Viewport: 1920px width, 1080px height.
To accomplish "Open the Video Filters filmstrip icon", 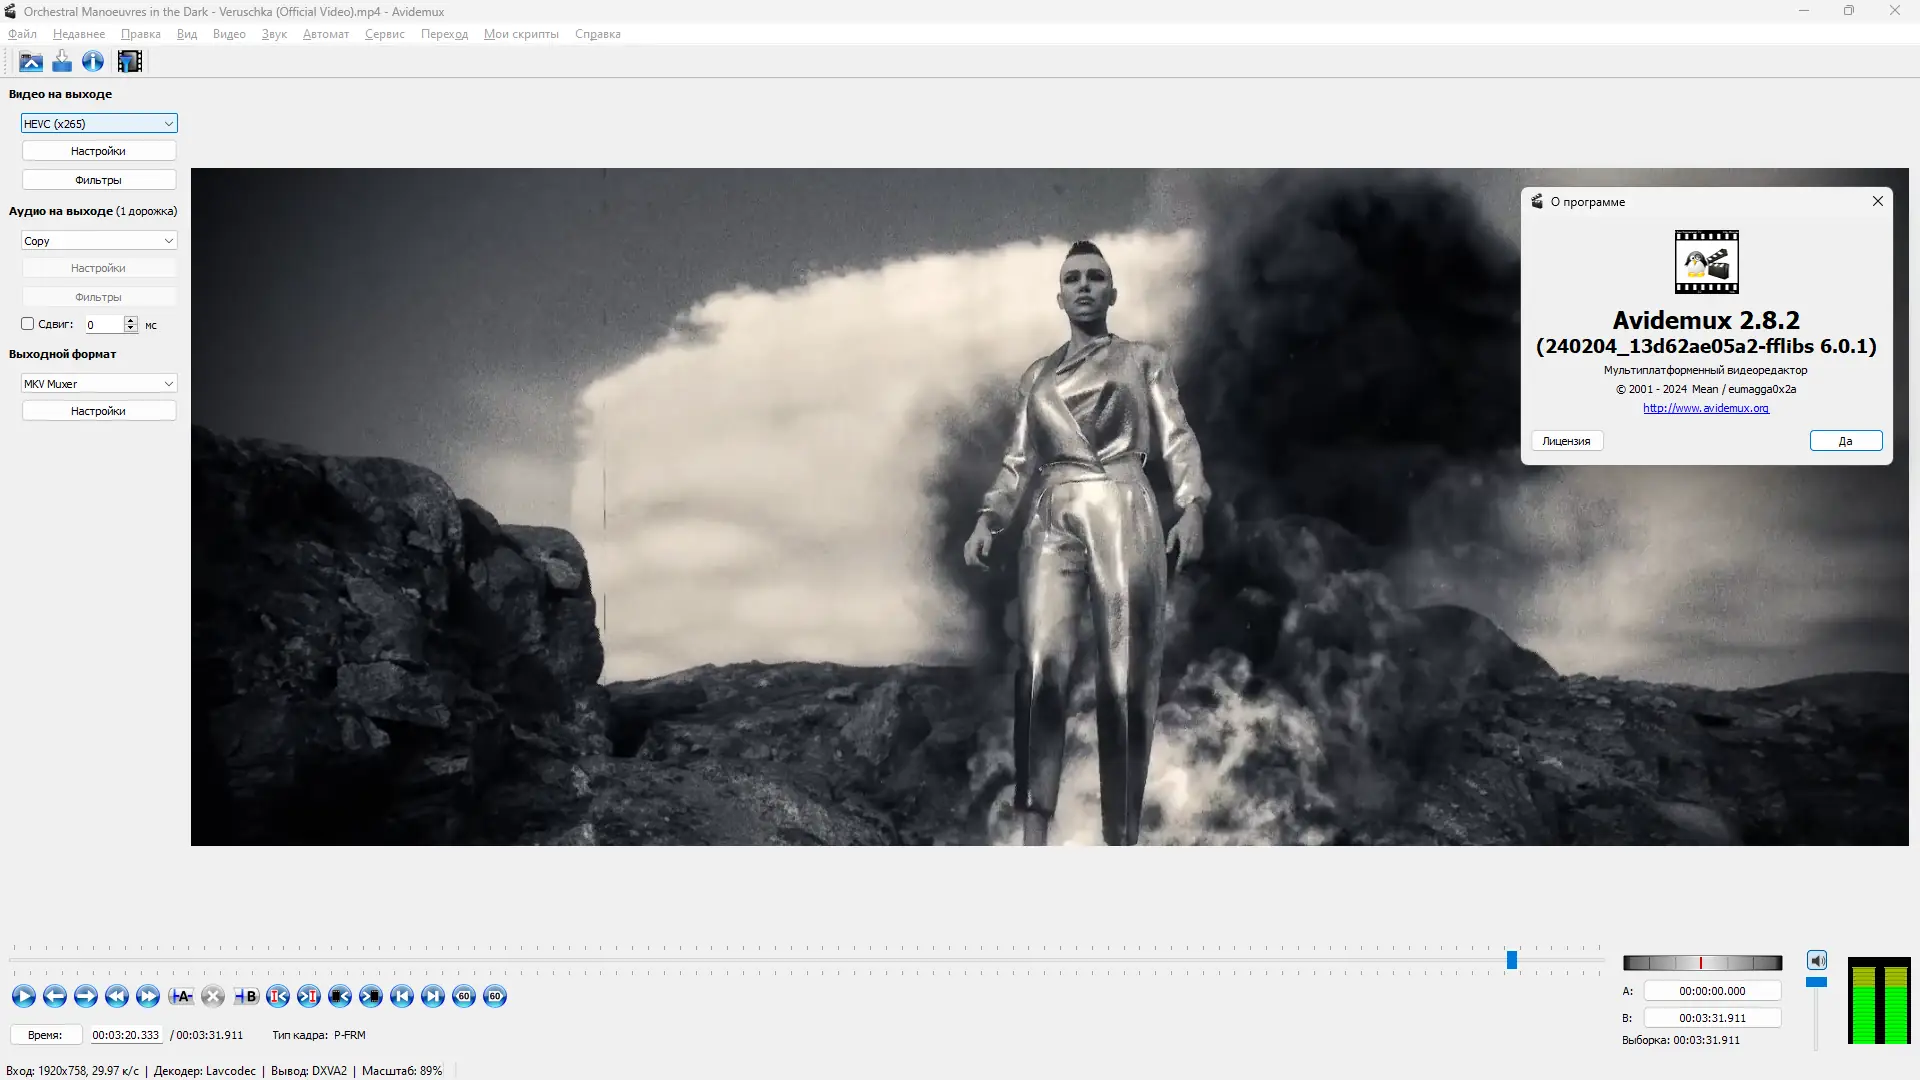I will click(129, 61).
